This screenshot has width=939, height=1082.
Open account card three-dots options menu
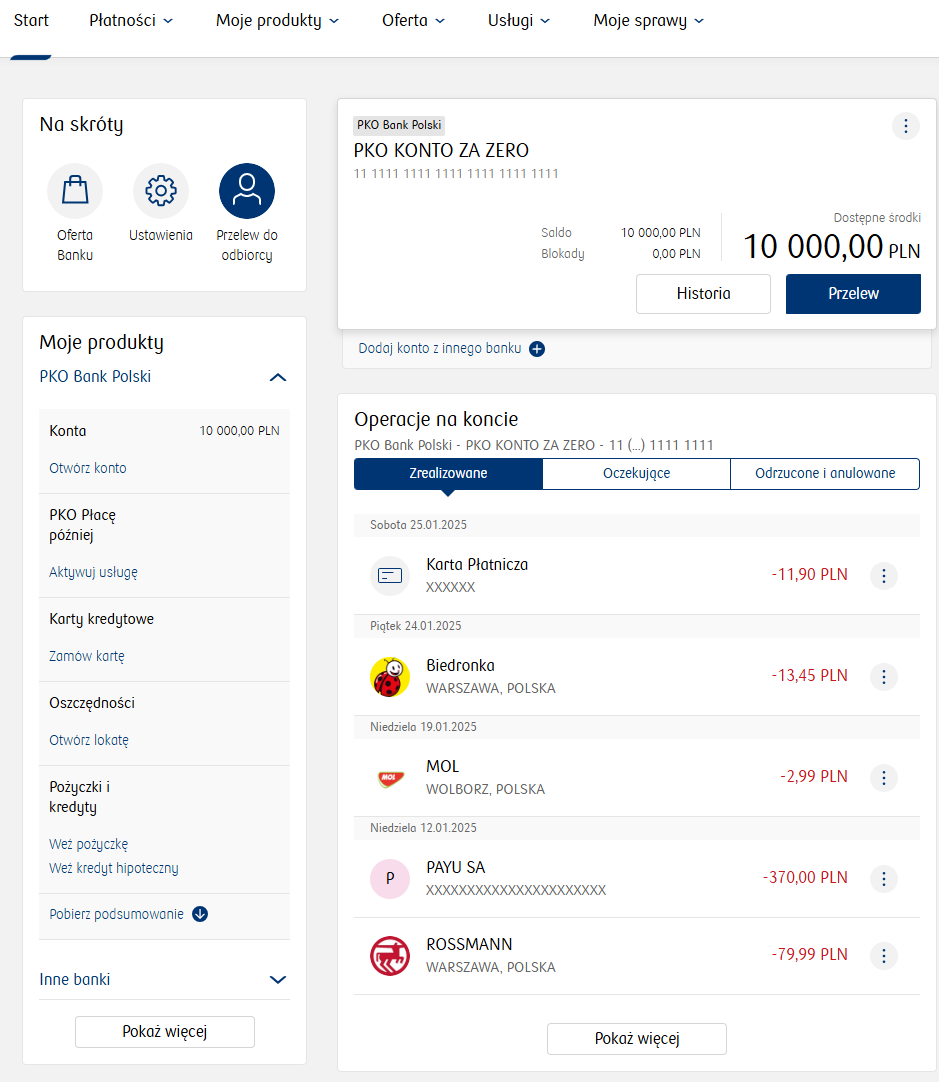tap(905, 126)
